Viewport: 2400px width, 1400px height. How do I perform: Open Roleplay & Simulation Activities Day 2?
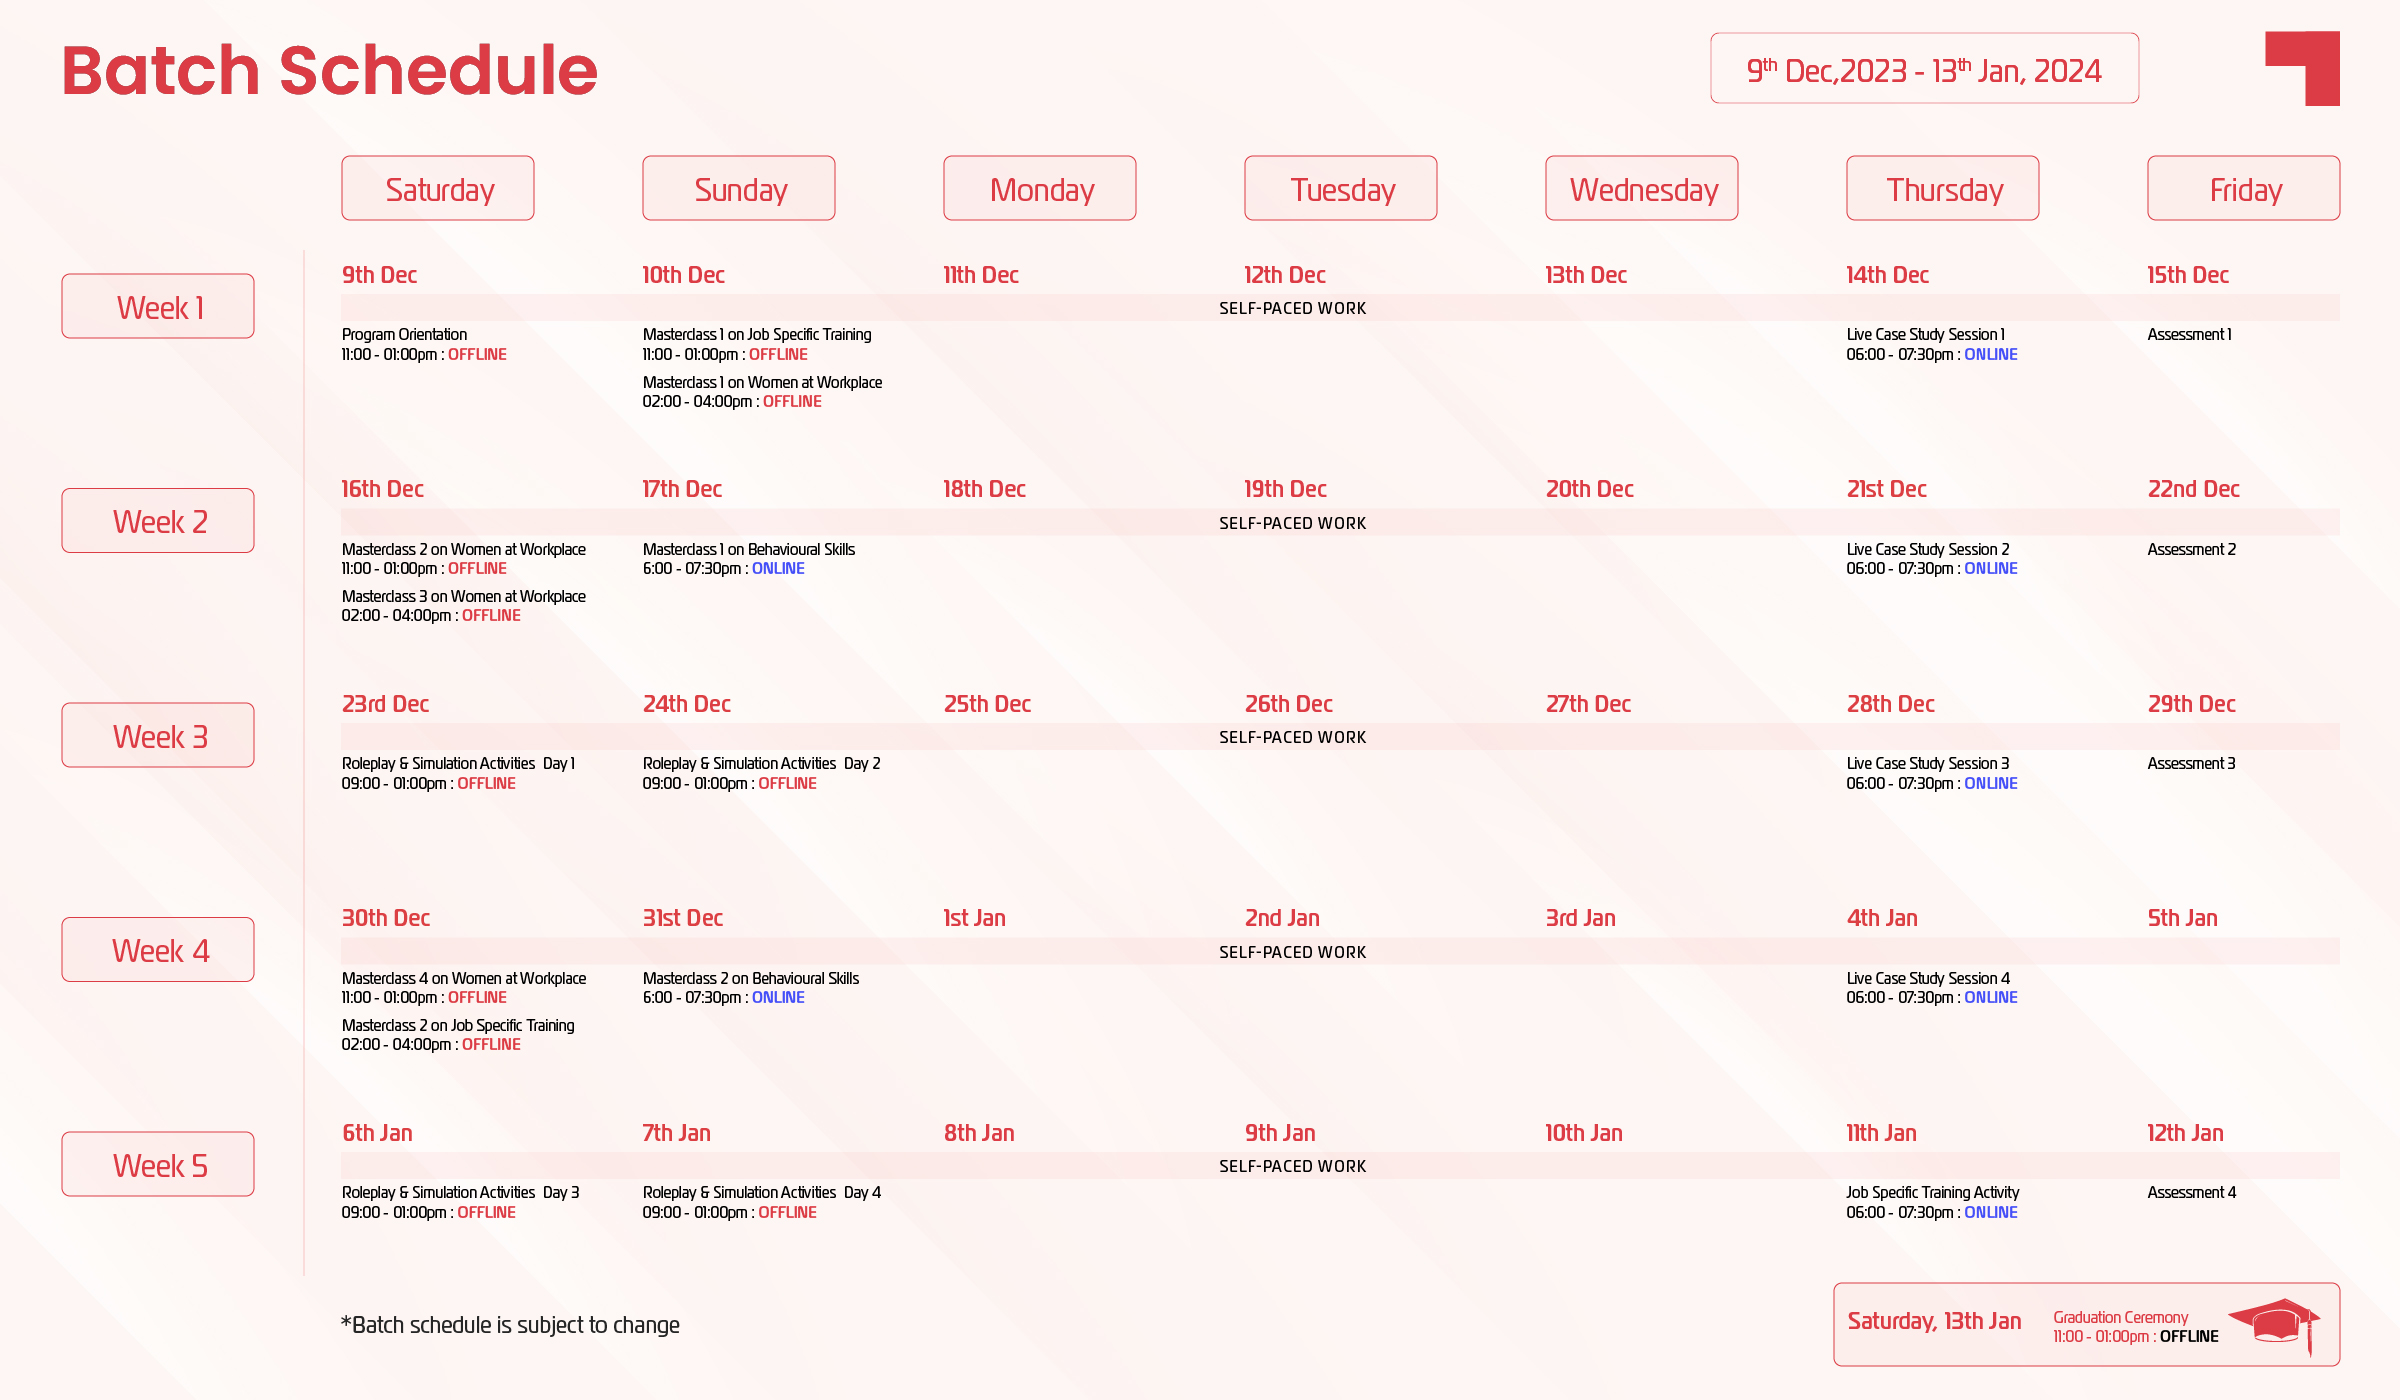coord(761,764)
